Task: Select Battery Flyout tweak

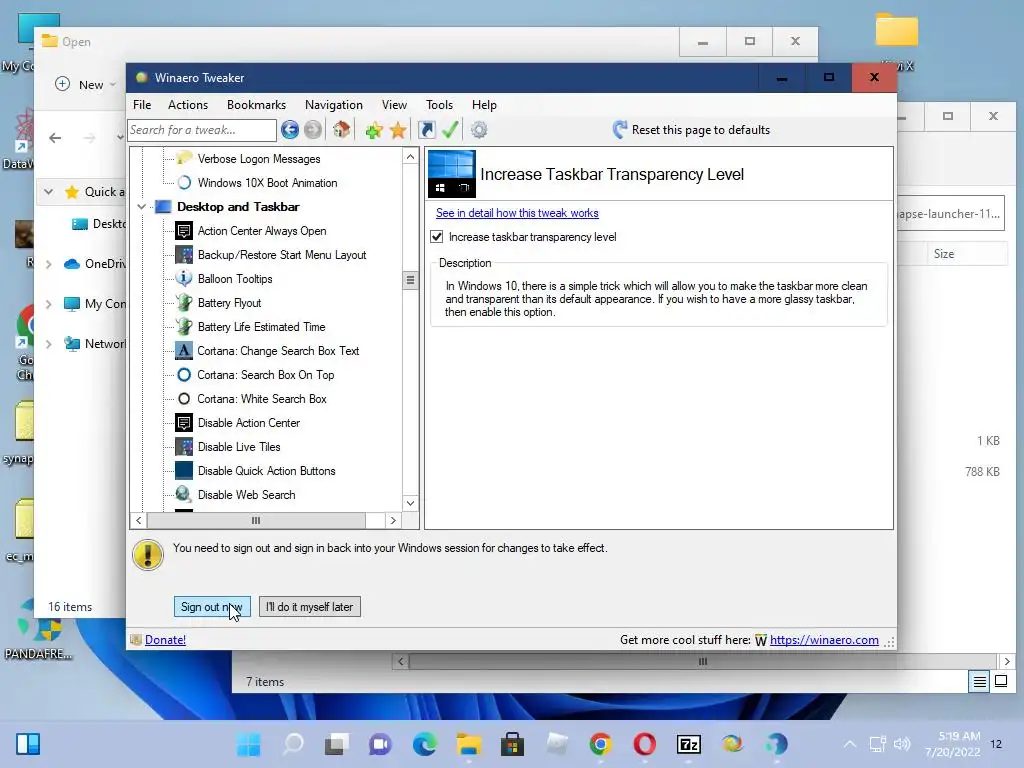Action: [x=229, y=303]
